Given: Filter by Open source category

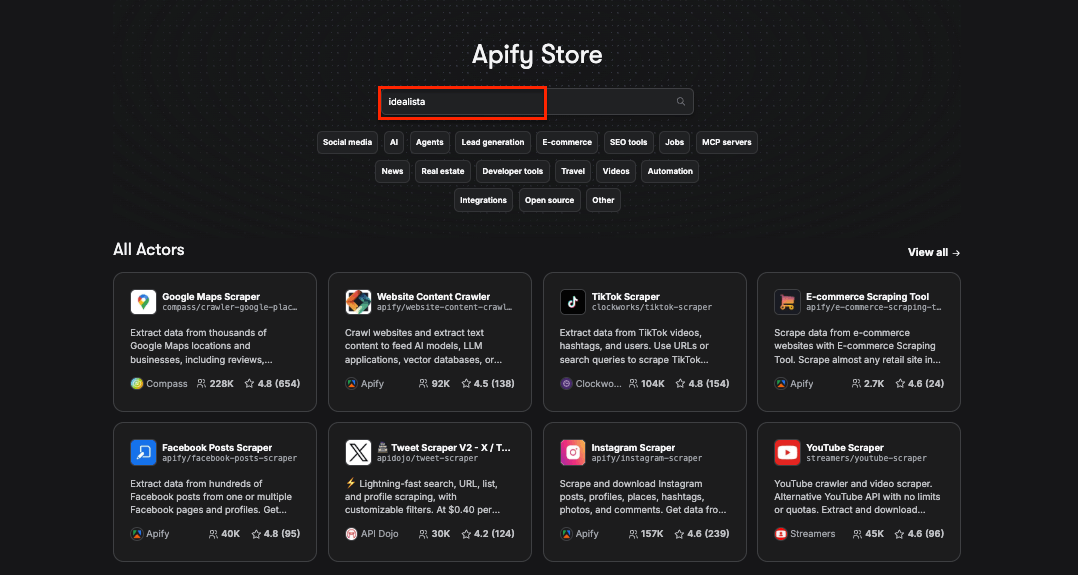Looking at the screenshot, I should tap(549, 200).
